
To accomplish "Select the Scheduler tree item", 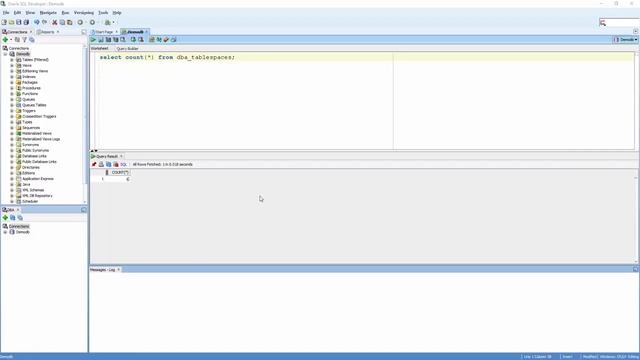I will pyautogui.click(x=30, y=202).
